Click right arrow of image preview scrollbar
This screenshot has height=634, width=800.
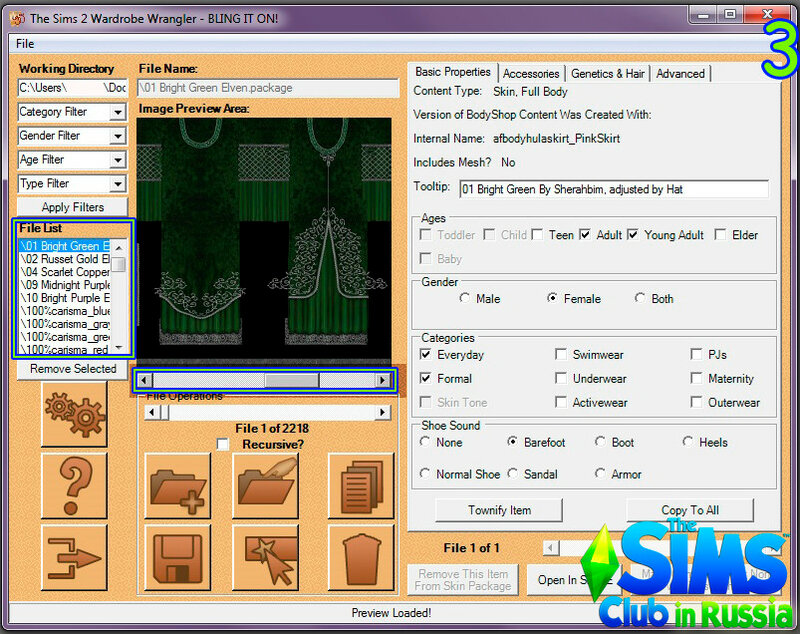click(383, 380)
